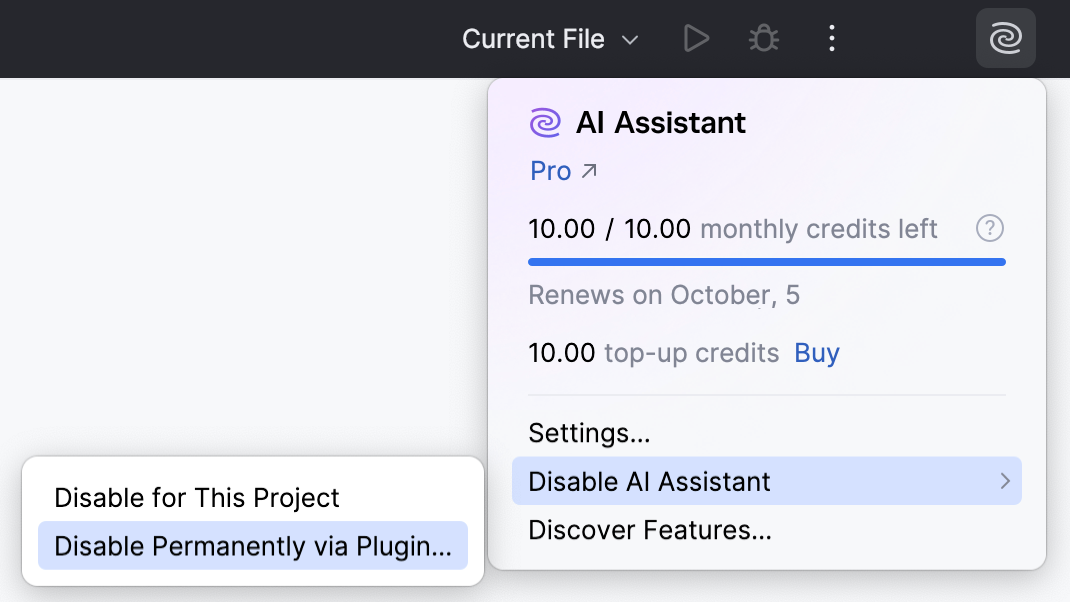The height and width of the screenshot is (602, 1070).
Task: Click the AI Assistant logo in the popup
Action: point(544,122)
